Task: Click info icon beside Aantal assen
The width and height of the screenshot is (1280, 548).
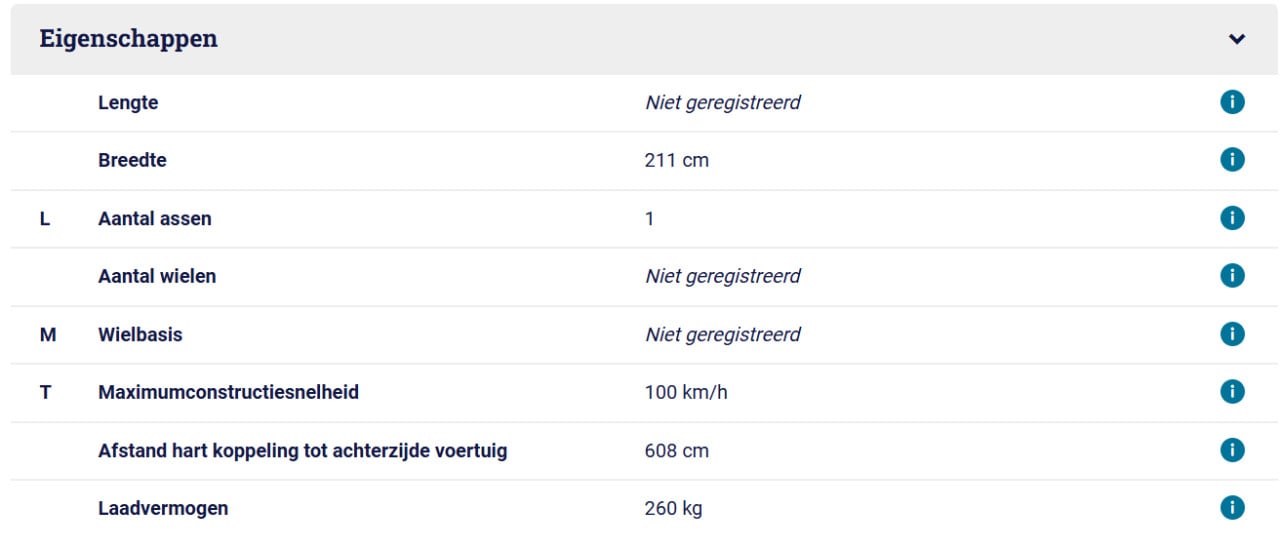Action: 1232,218
